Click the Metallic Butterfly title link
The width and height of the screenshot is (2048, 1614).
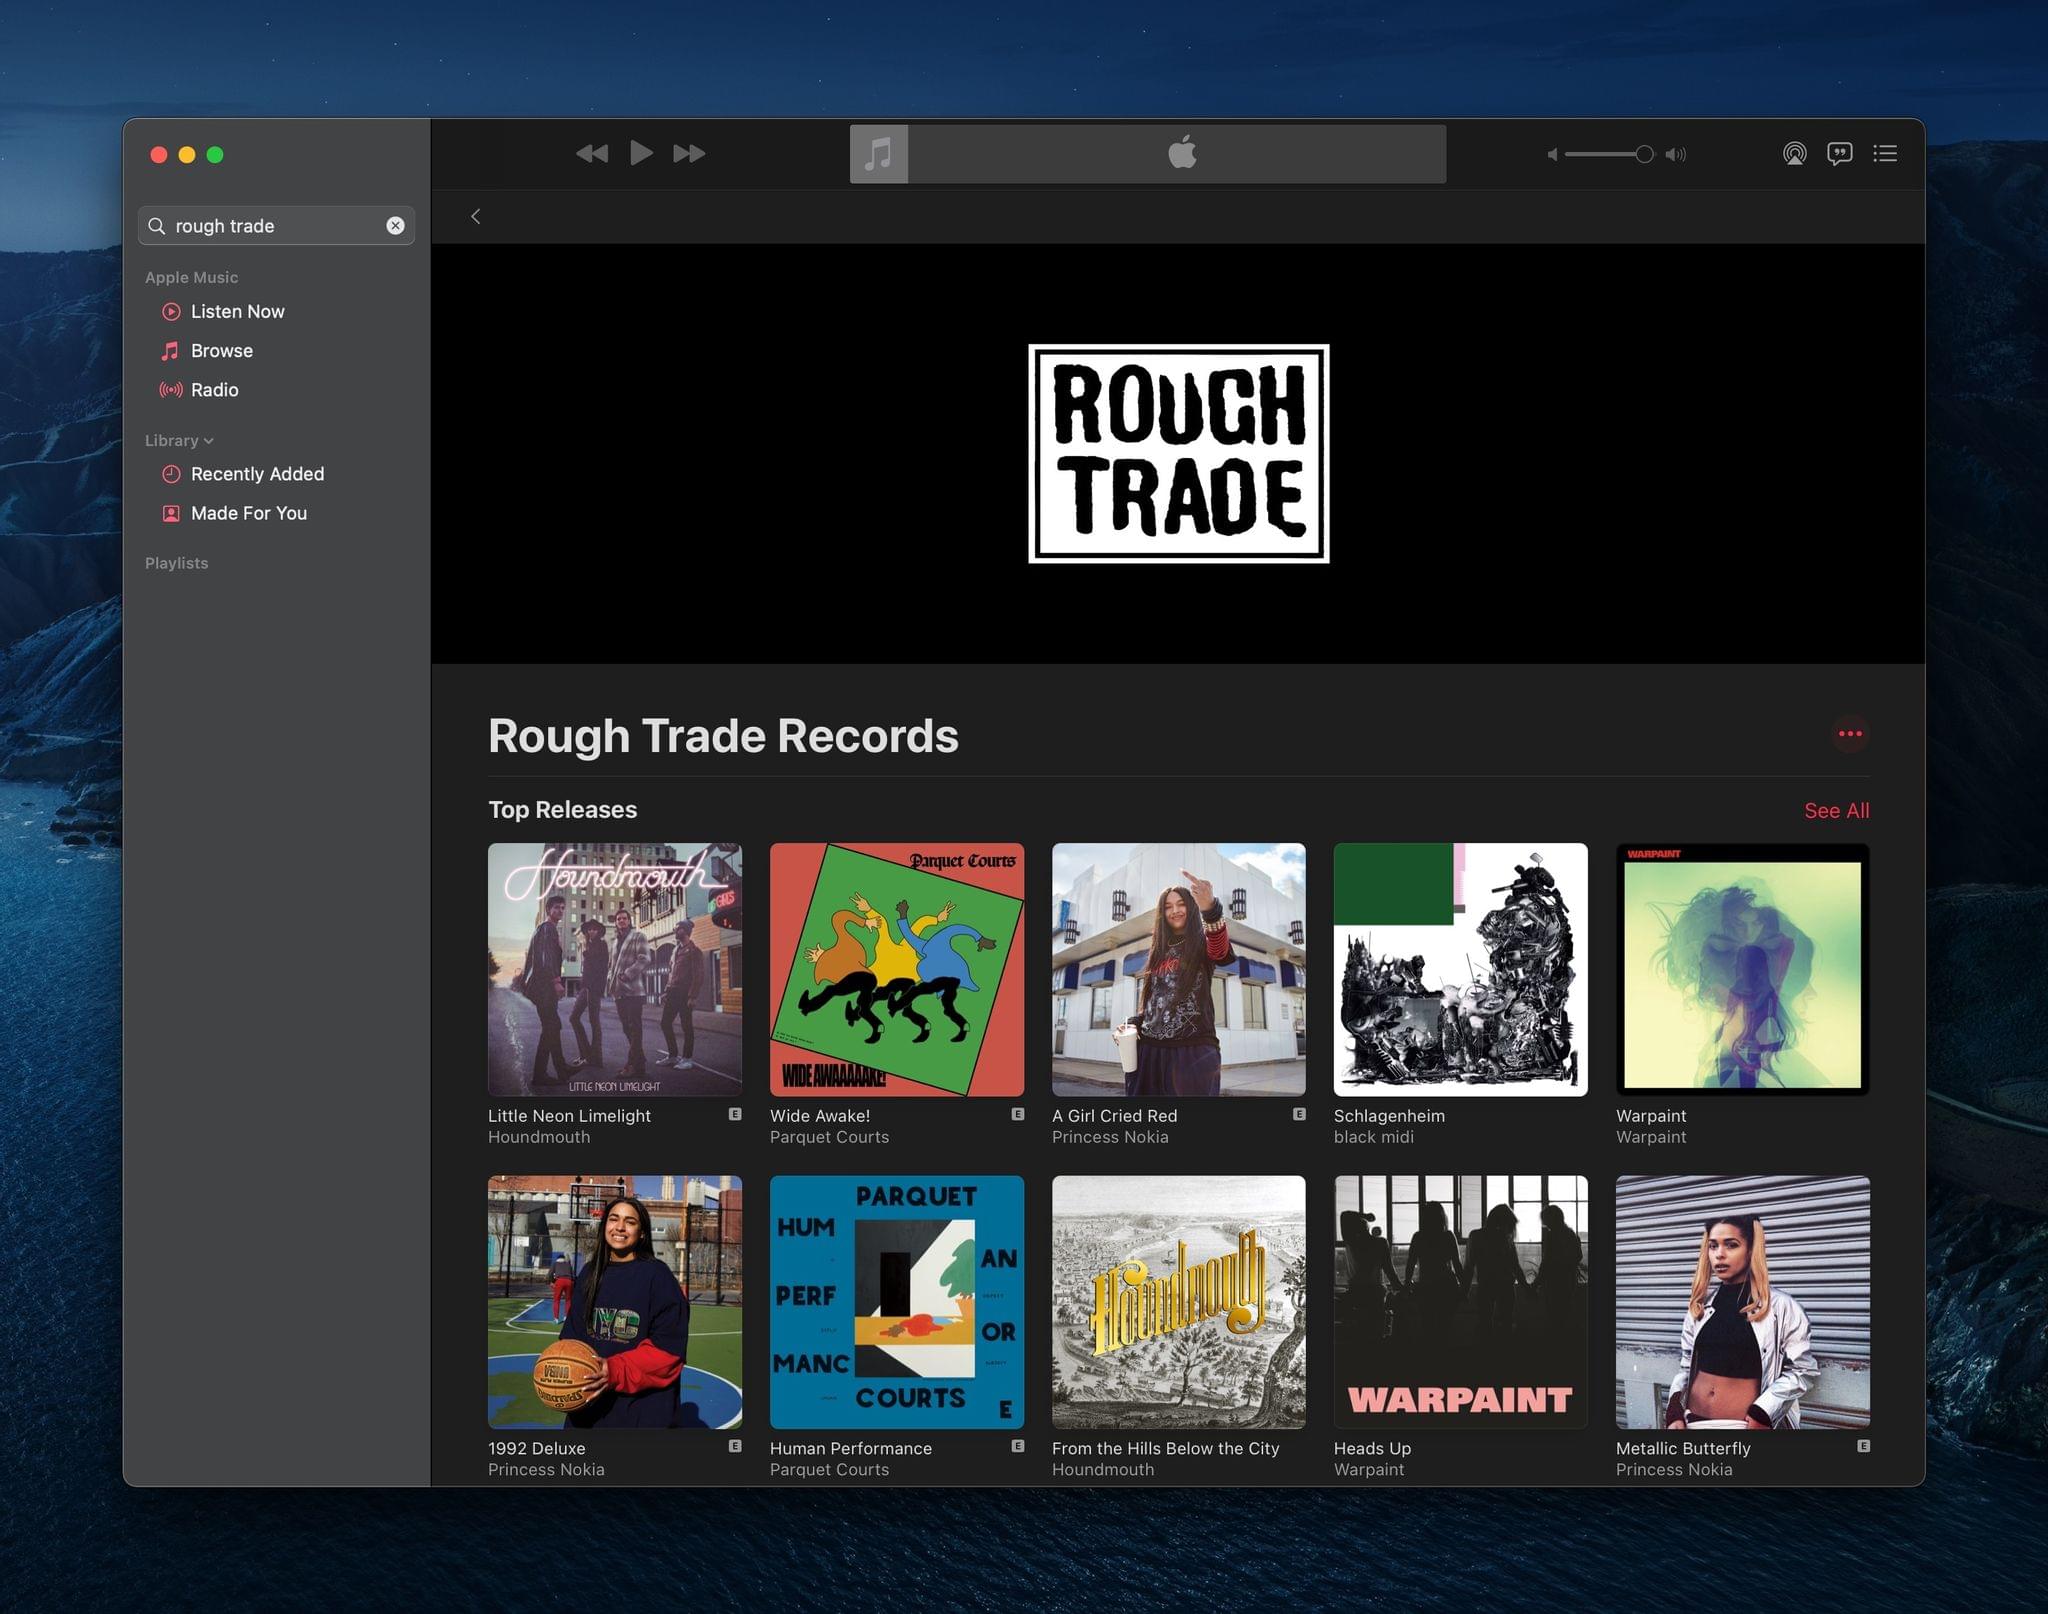coord(1683,1448)
